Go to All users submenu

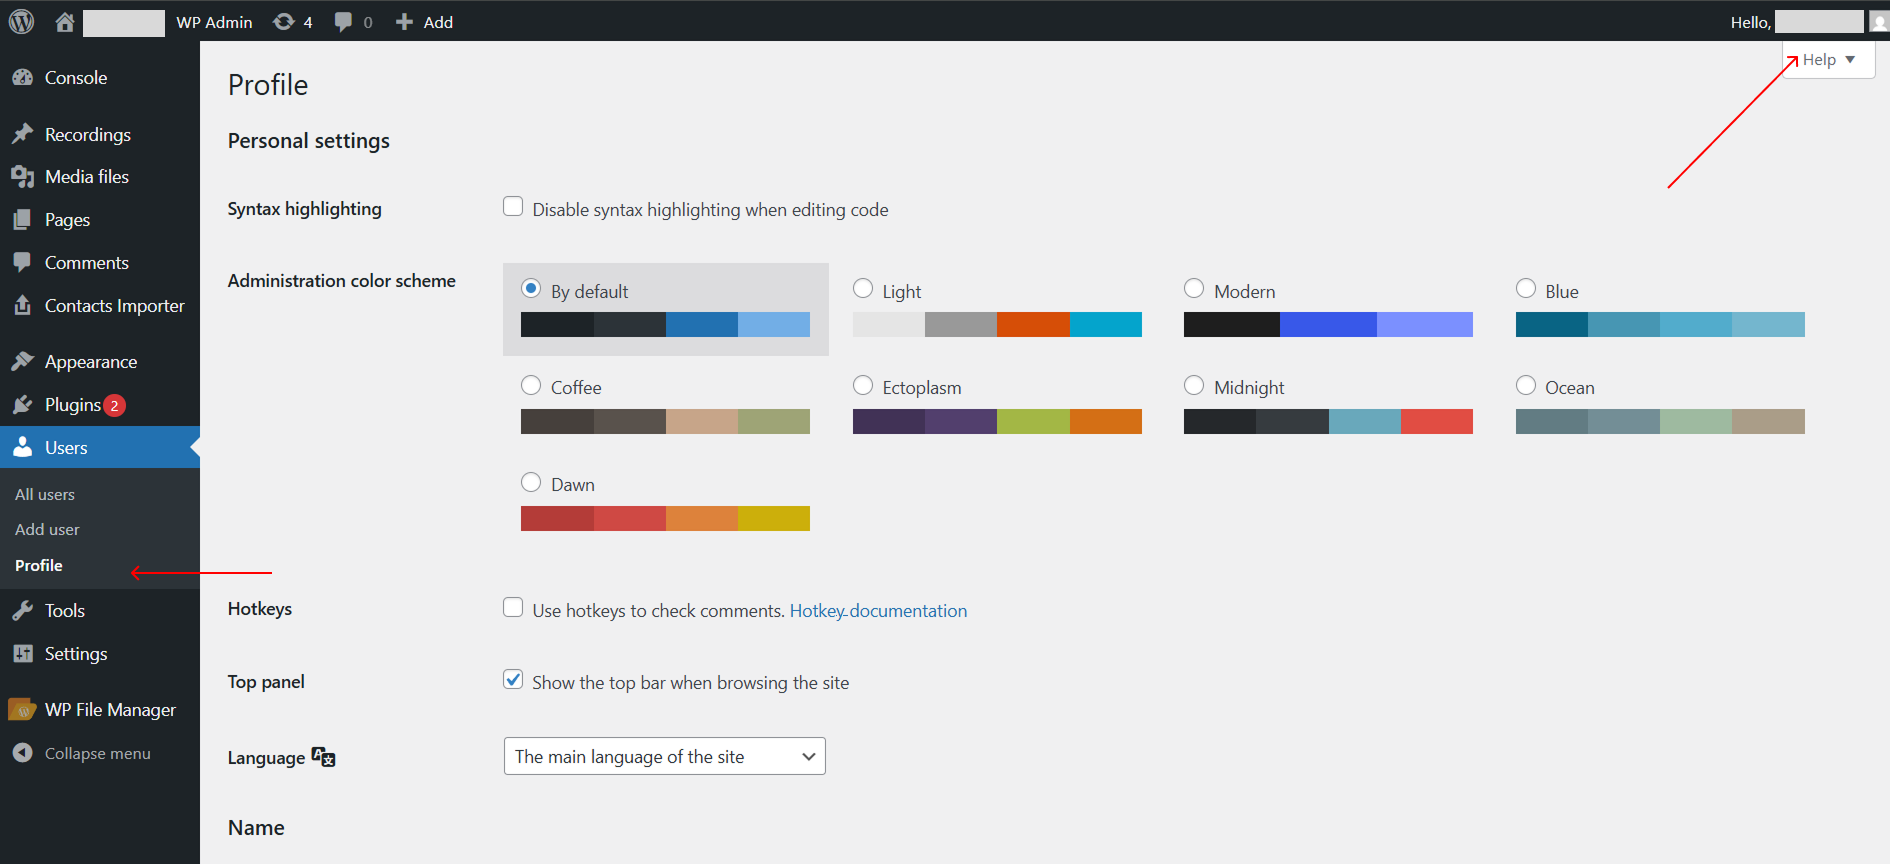[45, 494]
